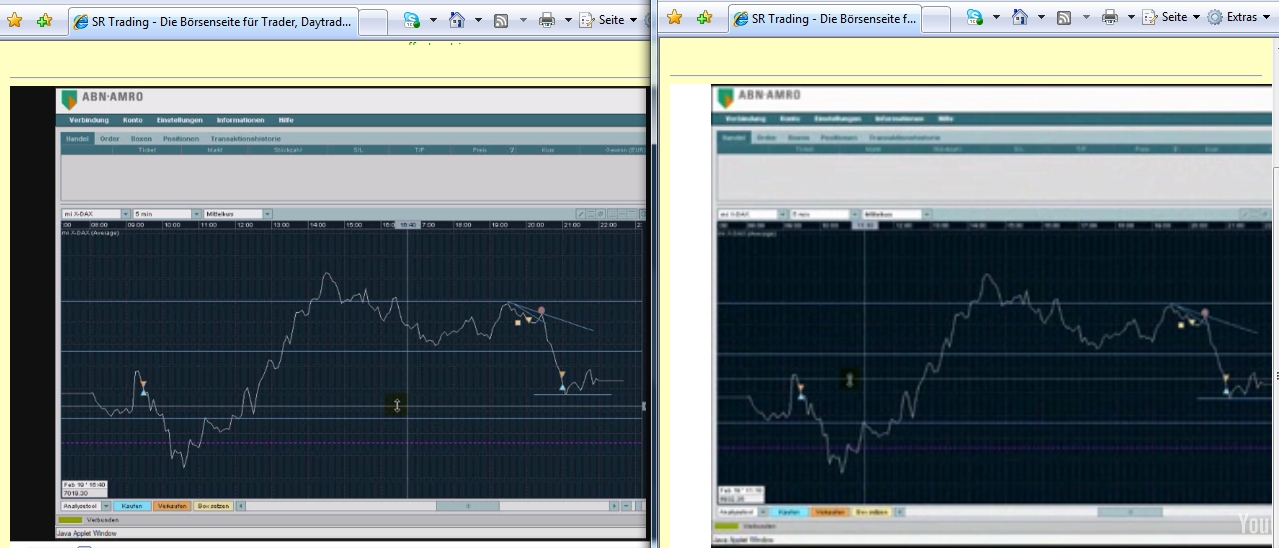Click the Gewinn (EUR) column header in left applet

[625, 150]
